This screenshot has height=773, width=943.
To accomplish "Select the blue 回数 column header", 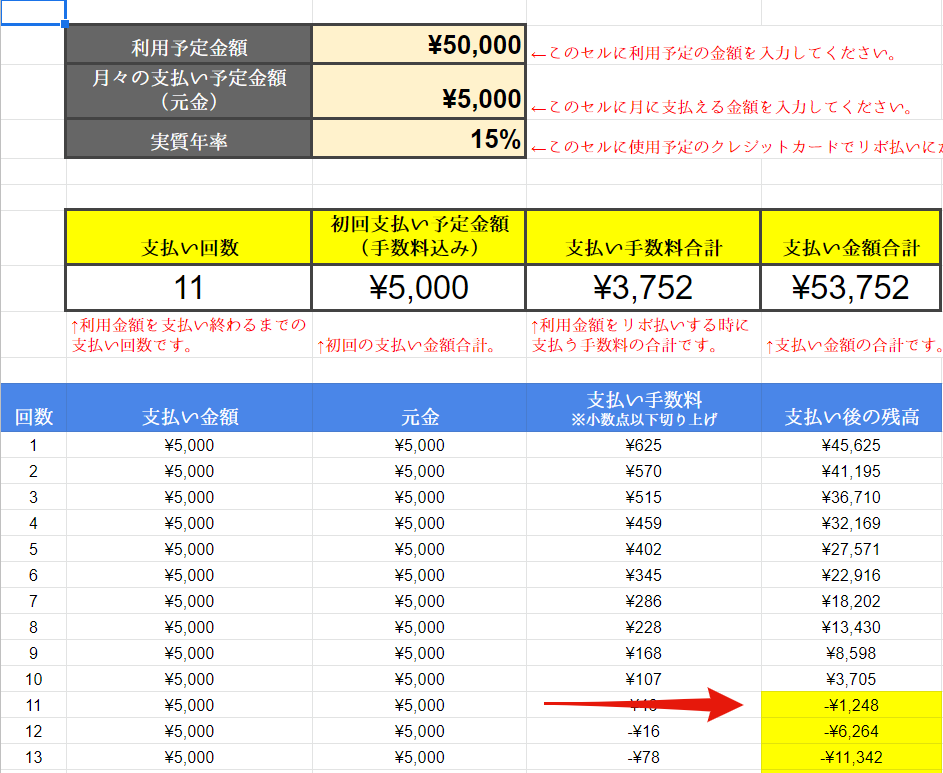I will (34, 407).
